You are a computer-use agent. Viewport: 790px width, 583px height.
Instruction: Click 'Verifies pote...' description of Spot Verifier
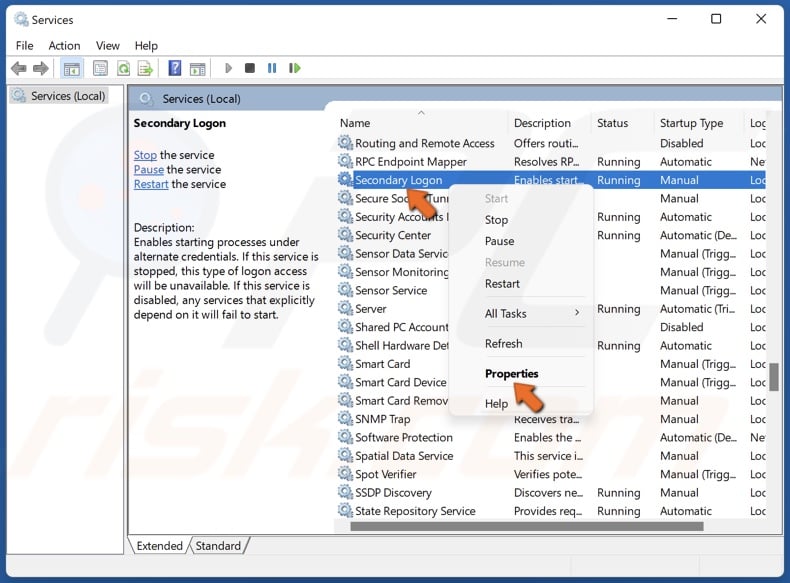tap(548, 474)
